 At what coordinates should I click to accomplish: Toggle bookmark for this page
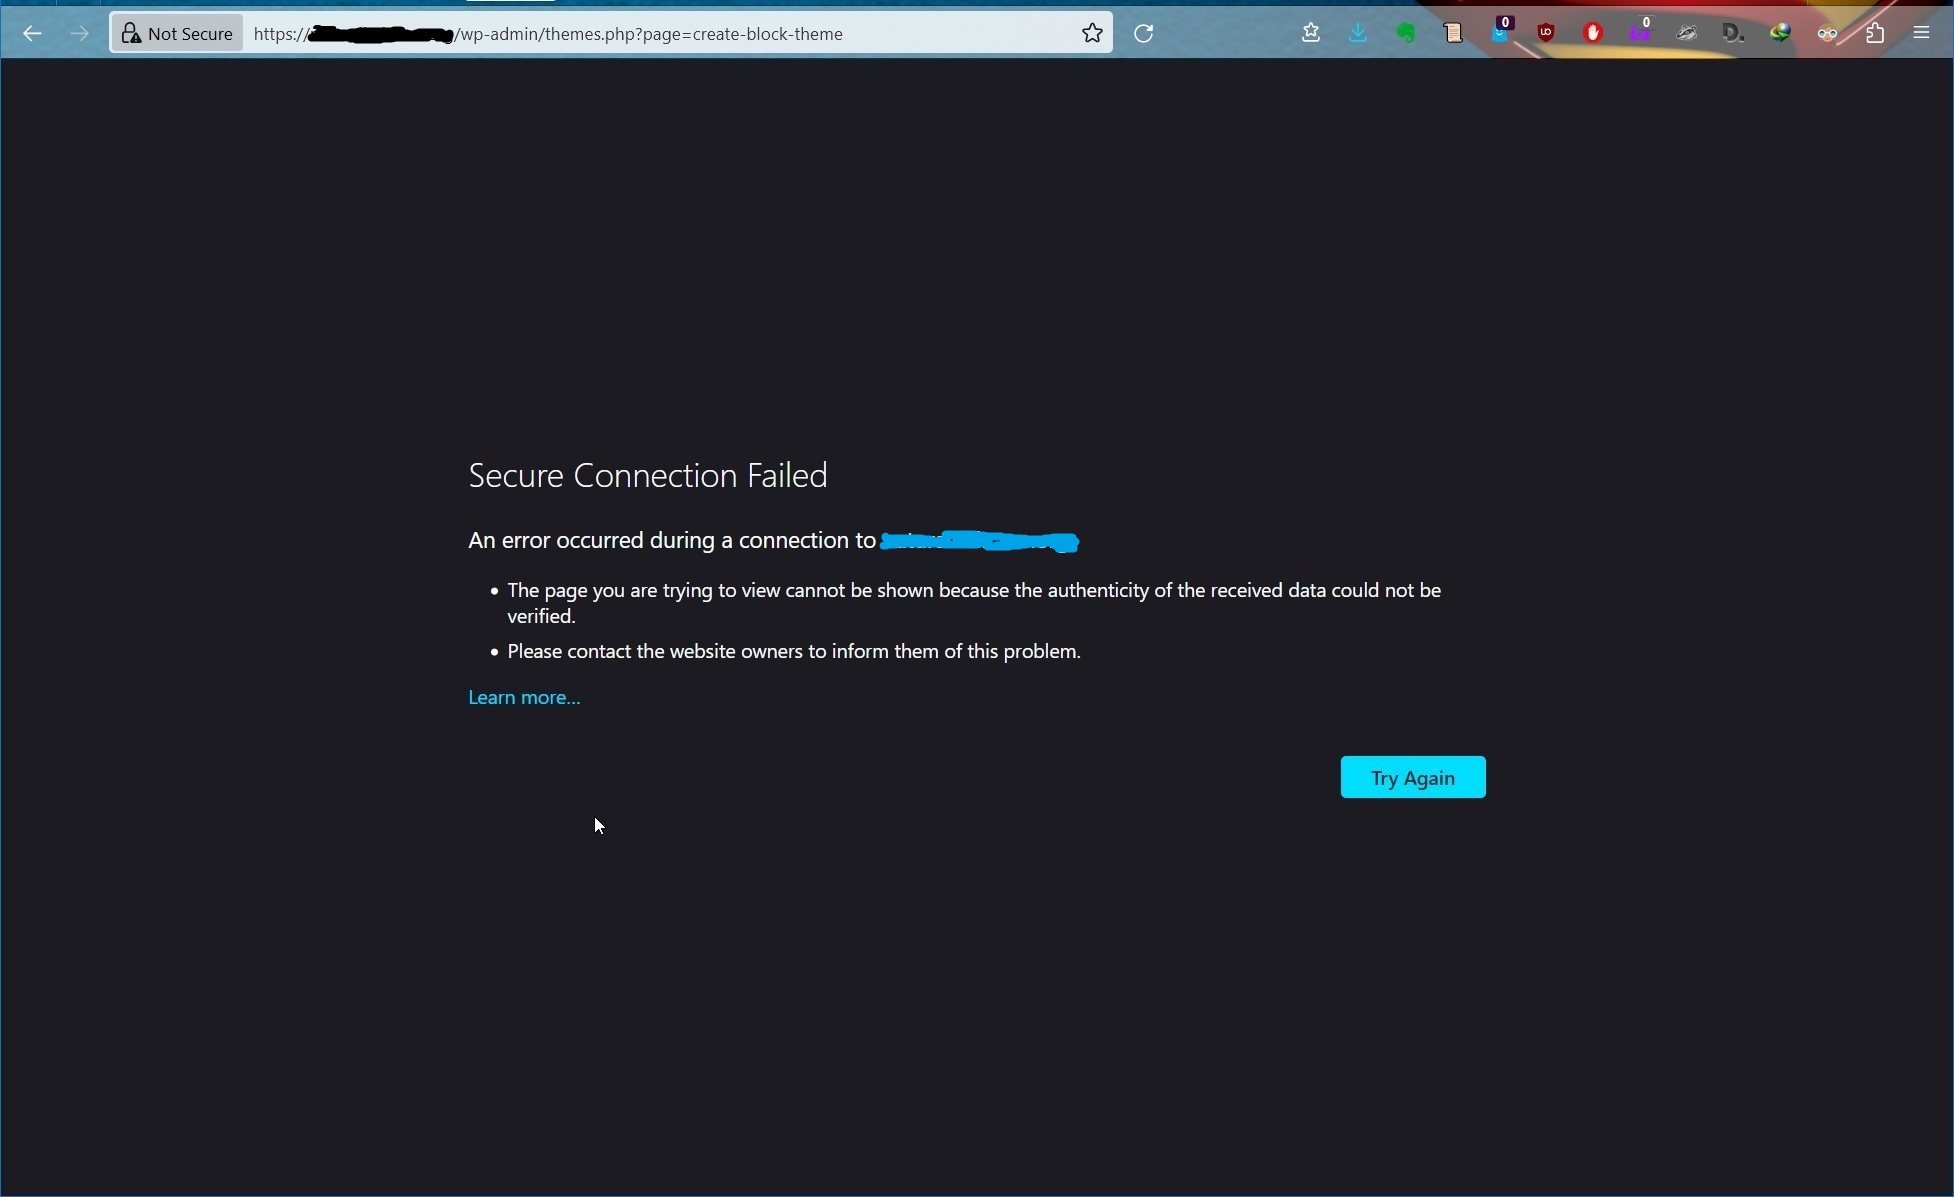[x=1091, y=33]
